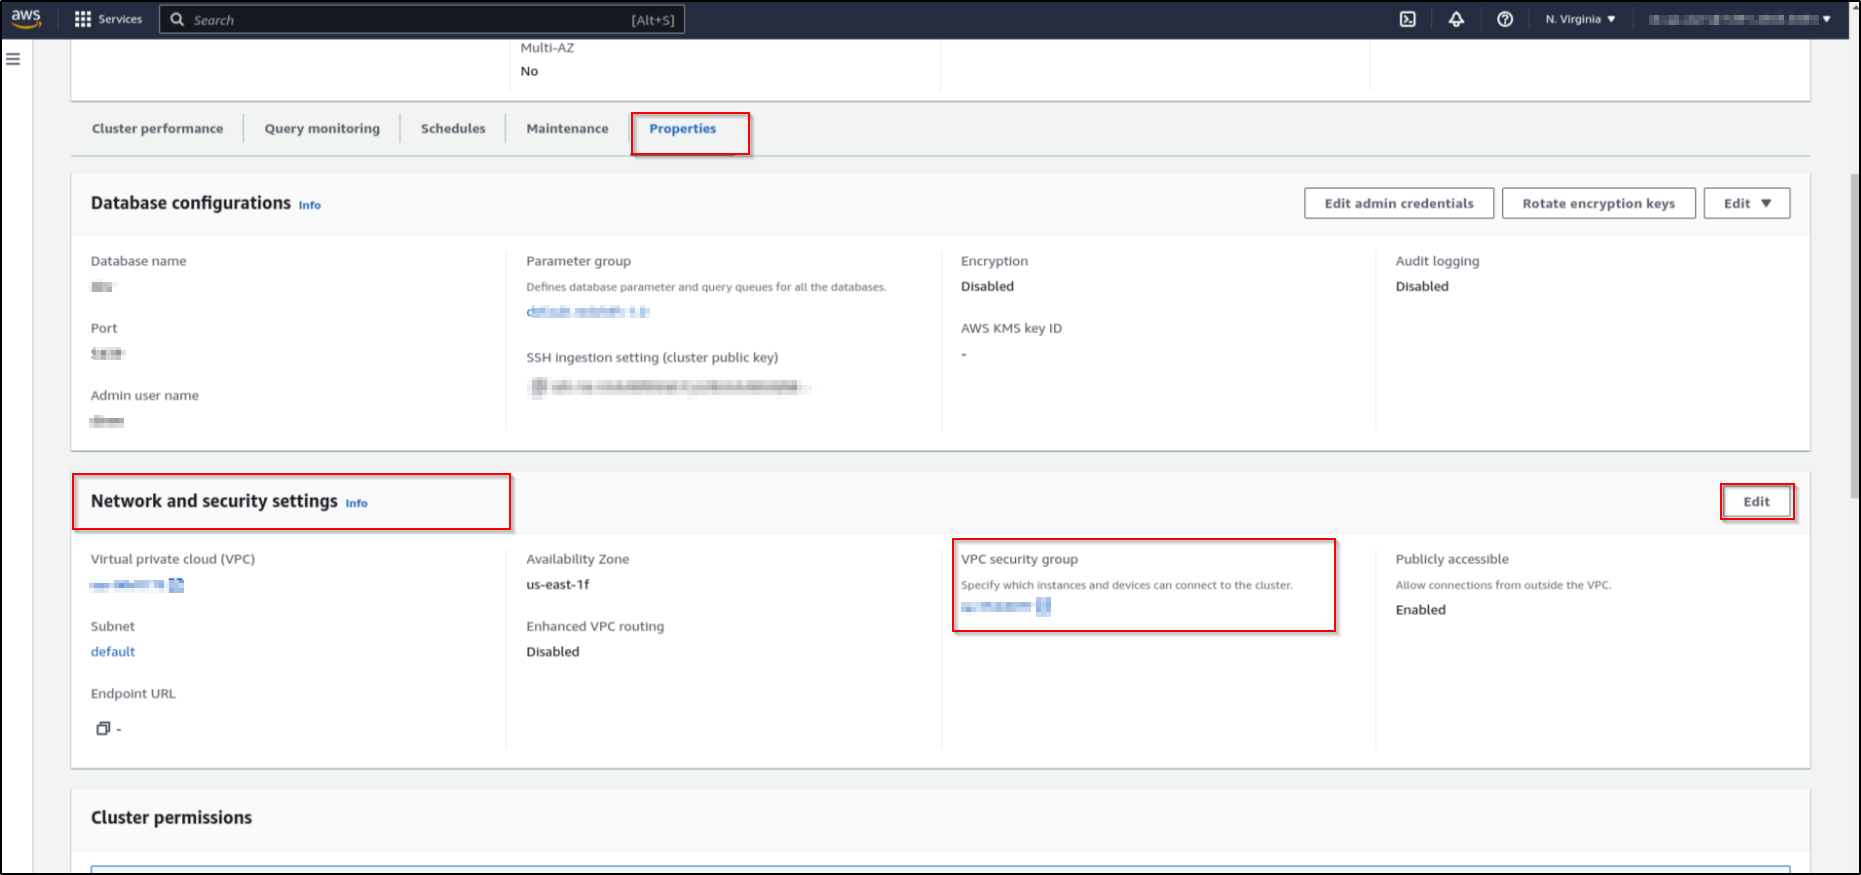1861x875 pixels.
Task: Click the Encryption Disabled value
Action: click(x=987, y=287)
